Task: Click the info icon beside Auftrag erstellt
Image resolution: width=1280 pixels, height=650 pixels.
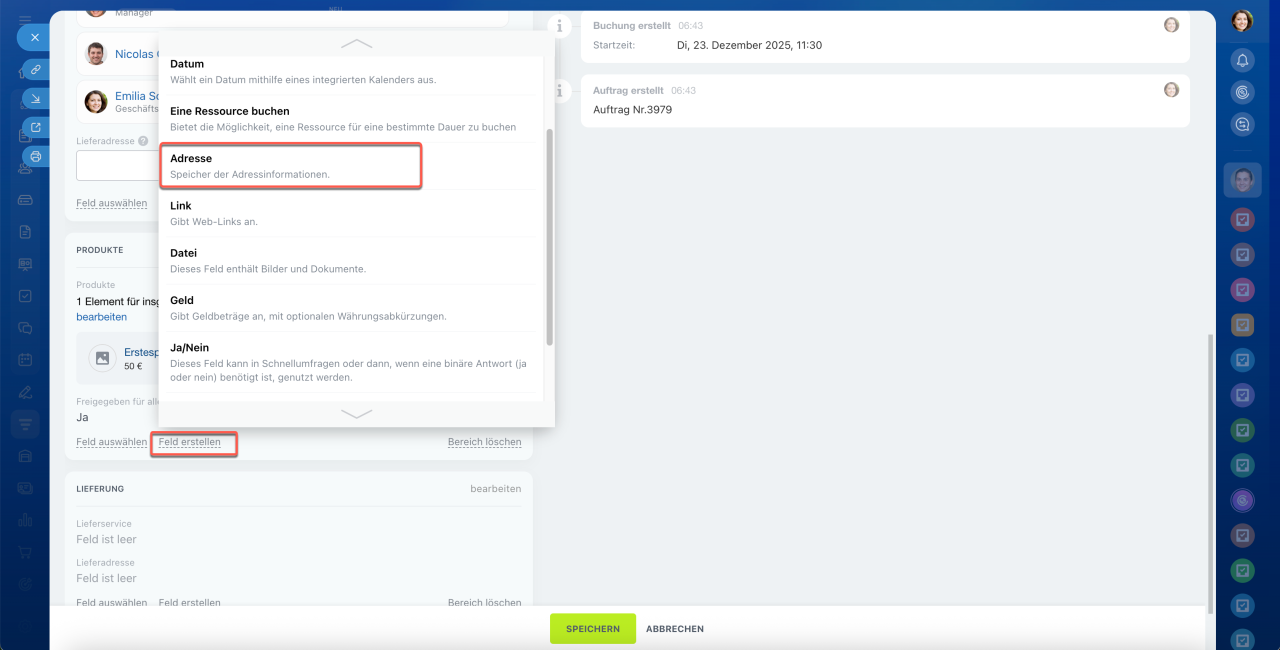Action: pyautogui.click(x=563, y=91)
